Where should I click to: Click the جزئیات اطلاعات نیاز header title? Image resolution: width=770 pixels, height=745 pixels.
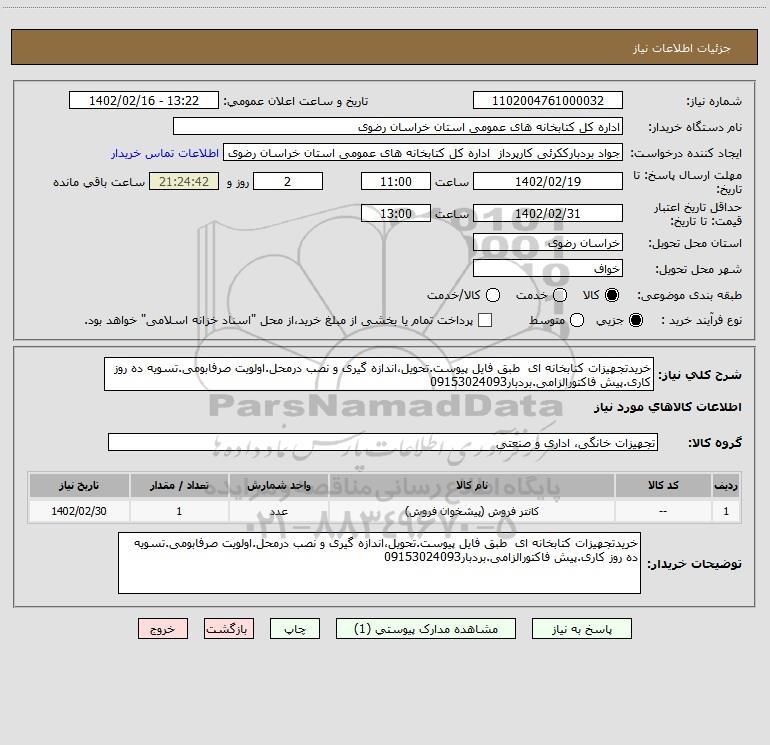click(682, 48)
